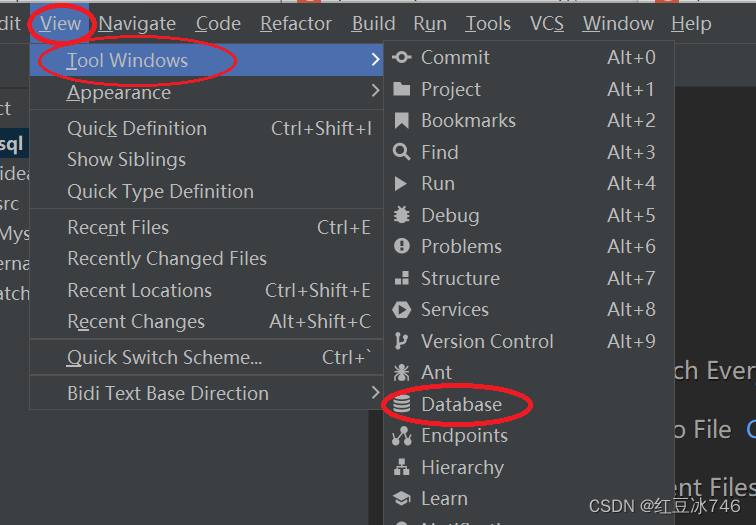Click the Services hexagon icon
This screenshot has height=525, width=756.
(402, 310)
